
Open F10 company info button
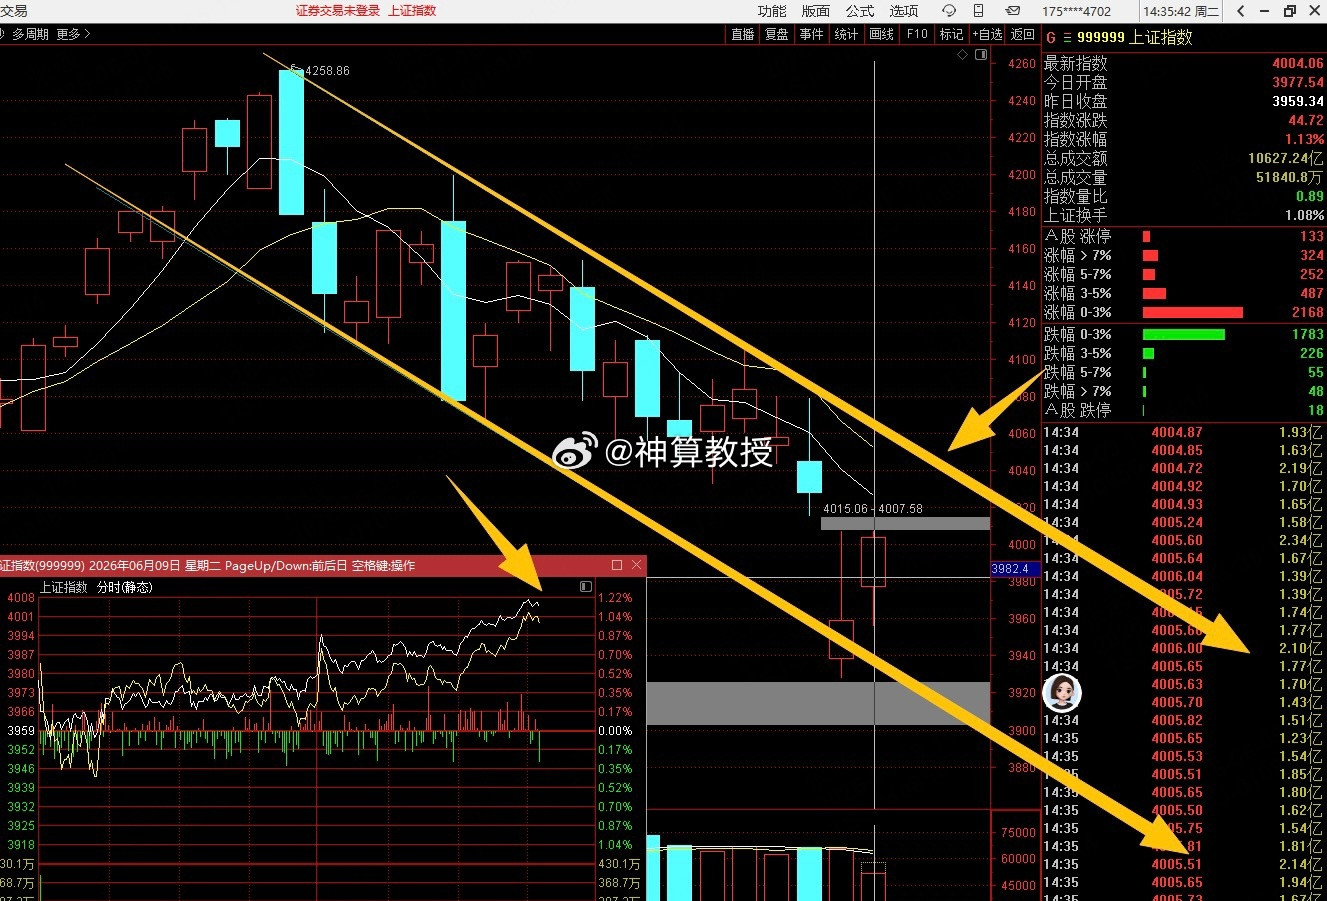(917, 34)
